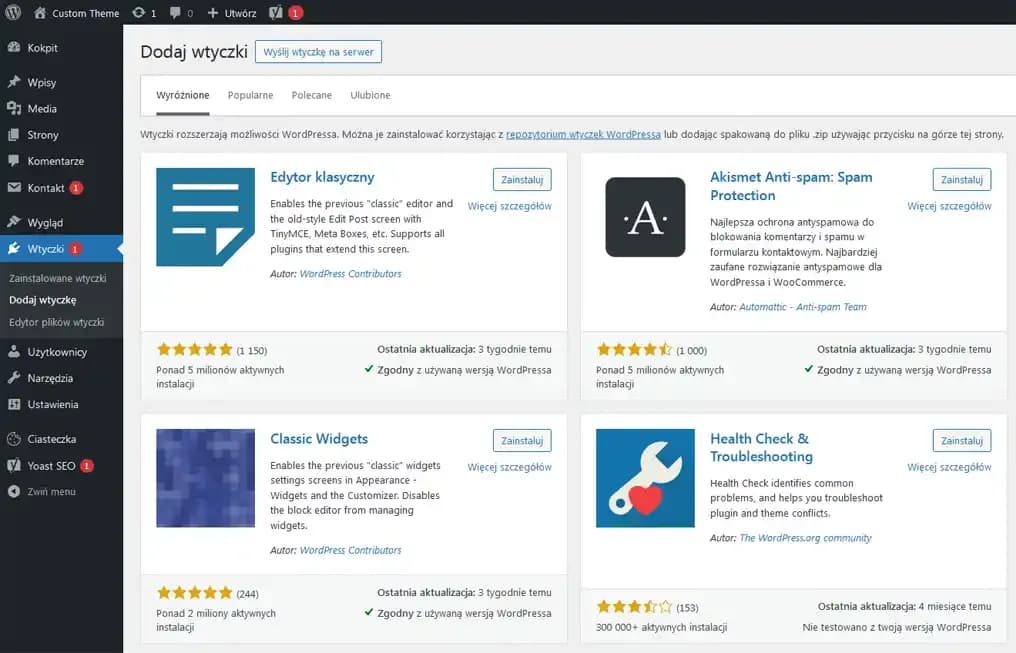
Task: Switch to the Popularne tab
Action: click(x=250, y=95)
